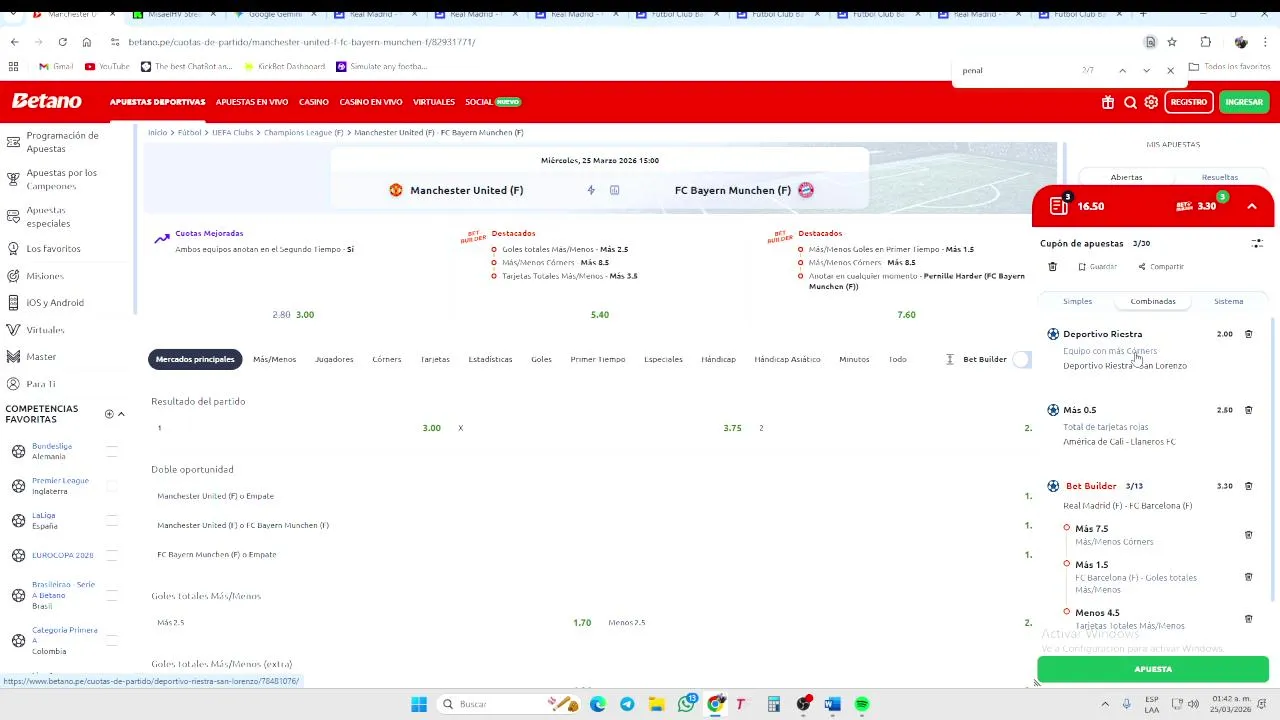Open Apuestas en Vivo in top menu
1280x720 pixels.
coord(252,102)
